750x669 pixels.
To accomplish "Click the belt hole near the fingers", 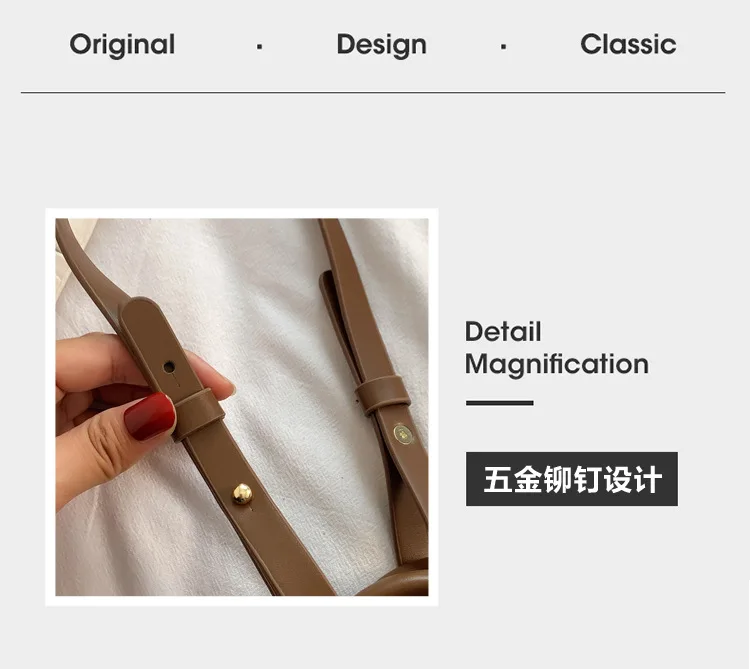I will coord(169,367).
